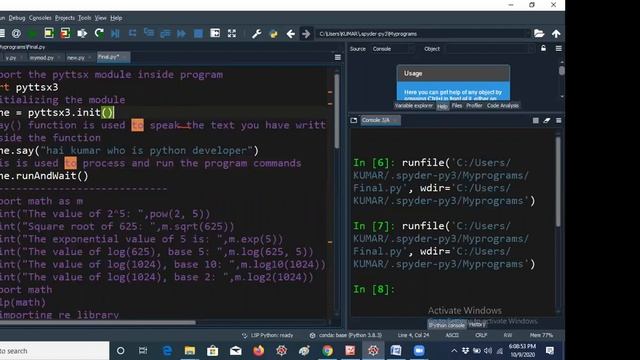Click the Object combo box in Help
Screen dimensions: 640x360
pyautogui.click(x=490, y=49)
